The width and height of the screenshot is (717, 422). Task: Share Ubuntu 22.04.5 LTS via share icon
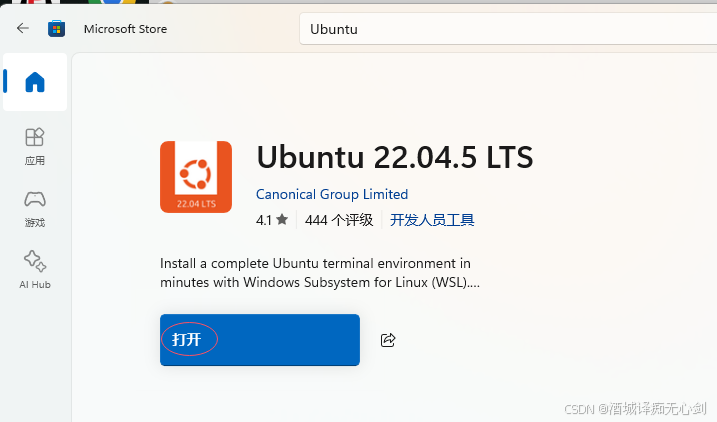point(388,340)
